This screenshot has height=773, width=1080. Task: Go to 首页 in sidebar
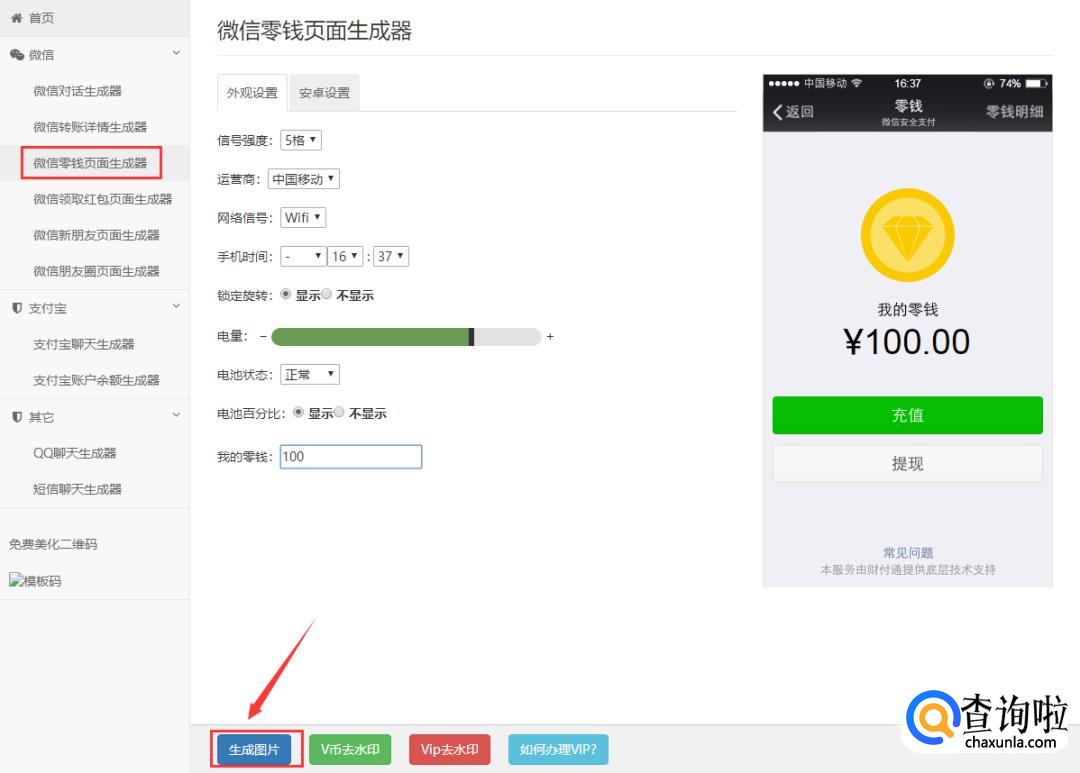(41, 18)
